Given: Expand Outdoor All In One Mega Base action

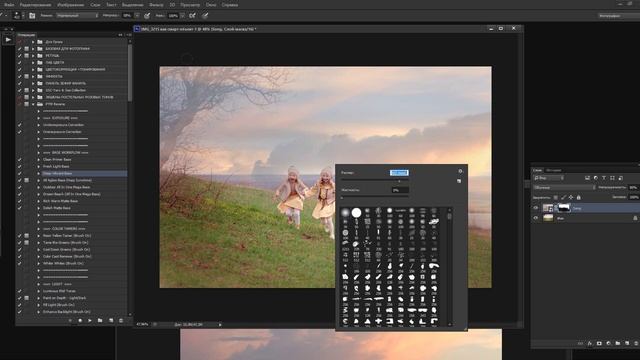Looking at the screenshot, I should tap(39, 187).
